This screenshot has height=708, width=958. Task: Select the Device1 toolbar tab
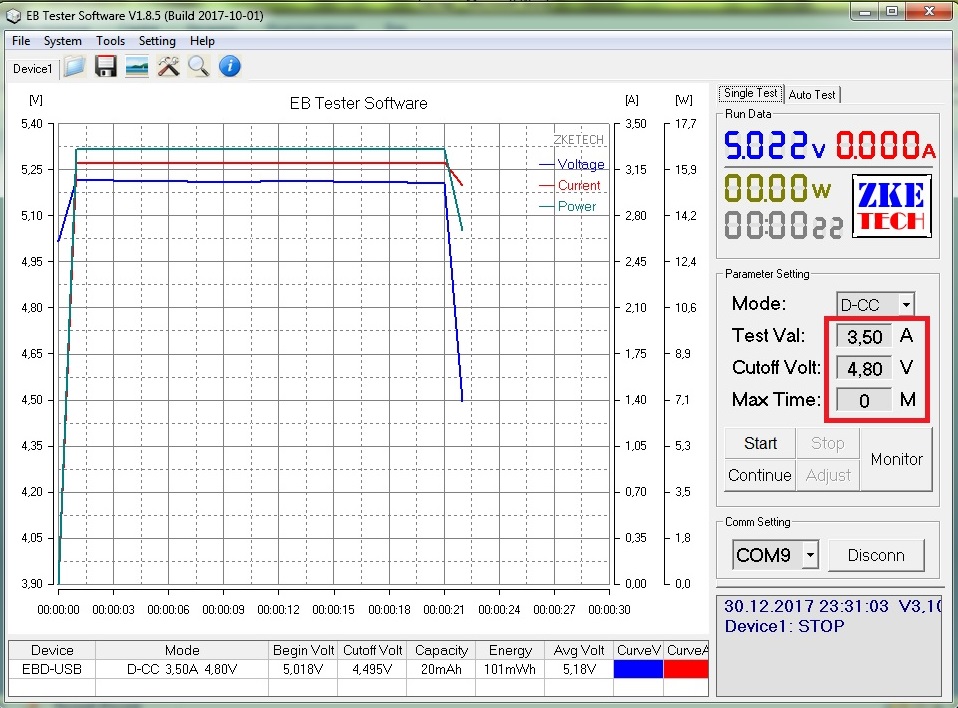tap(33, 68)
